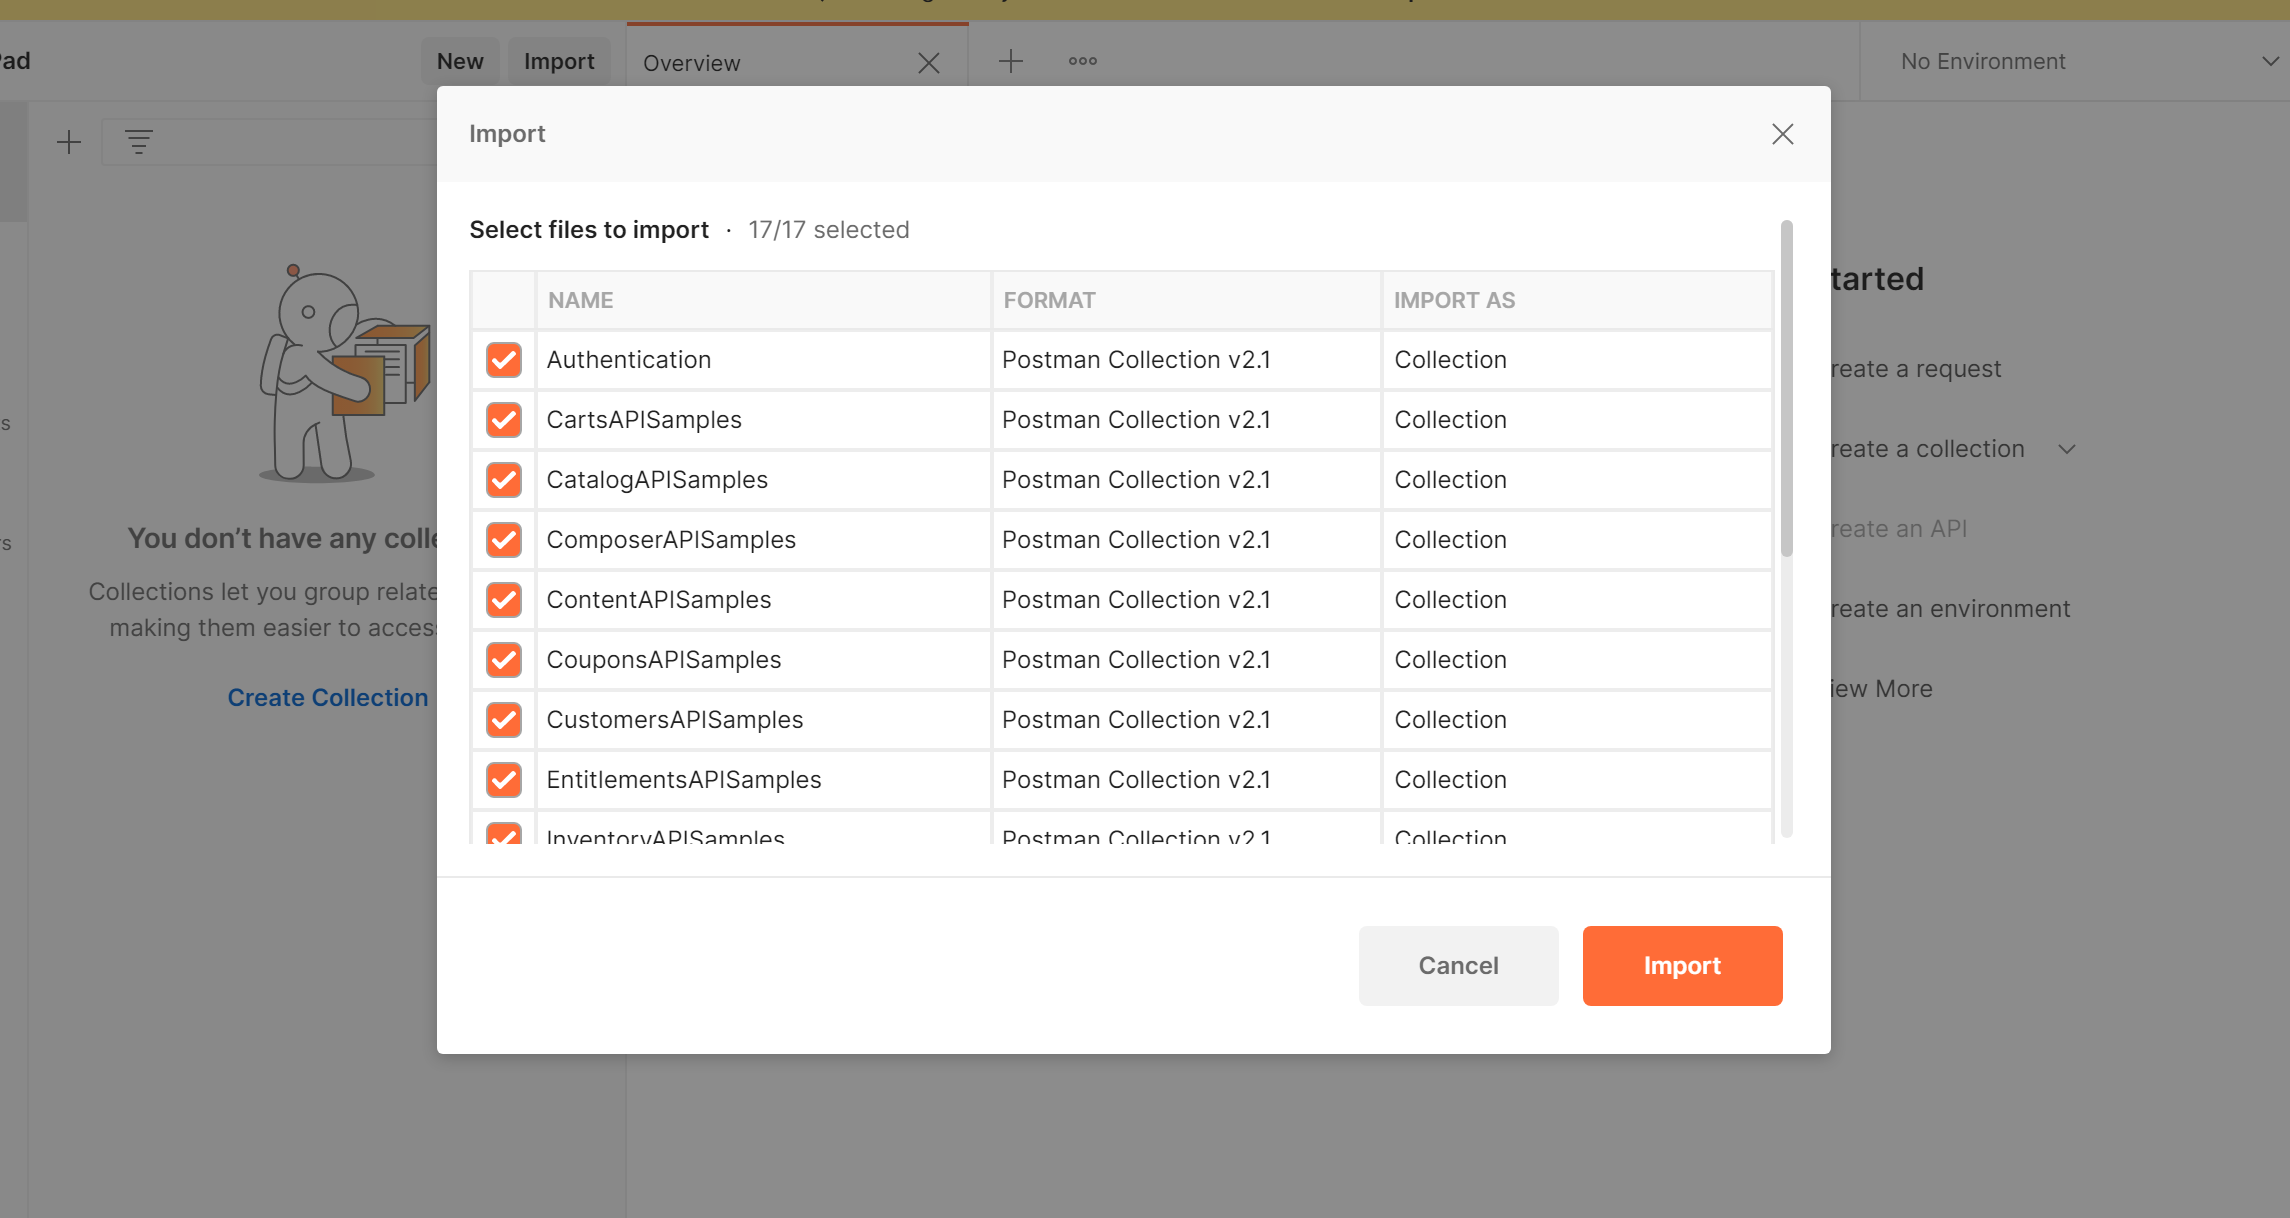This screenshot has width=2290, height=1218.
Task: Click the Import tab in toolbar
Action: 557,61
